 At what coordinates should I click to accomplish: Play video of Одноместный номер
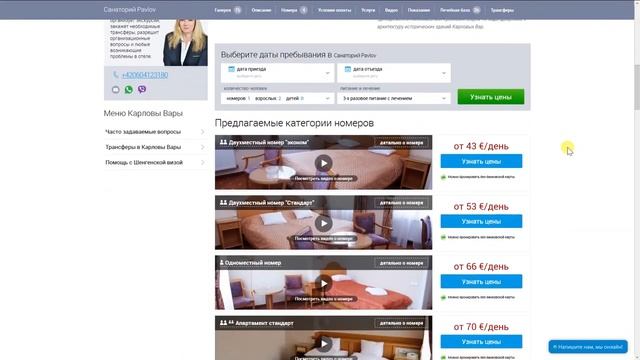click(323, 283)
